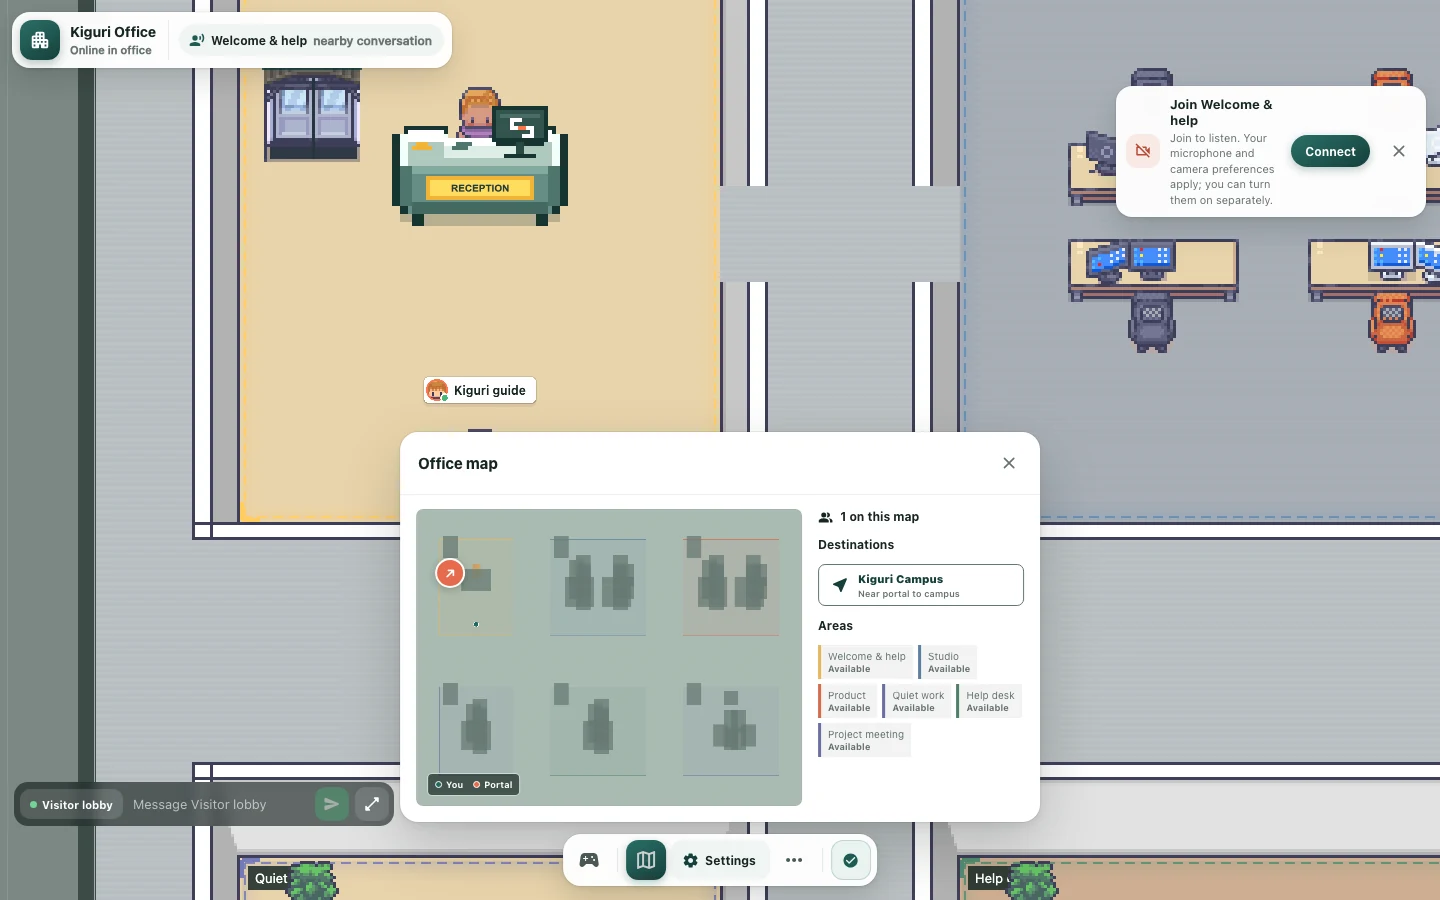Click the top-right room on the minimap
This screenshot has width=1440, height=900.
pyautogui.click(x=731, y=586)
